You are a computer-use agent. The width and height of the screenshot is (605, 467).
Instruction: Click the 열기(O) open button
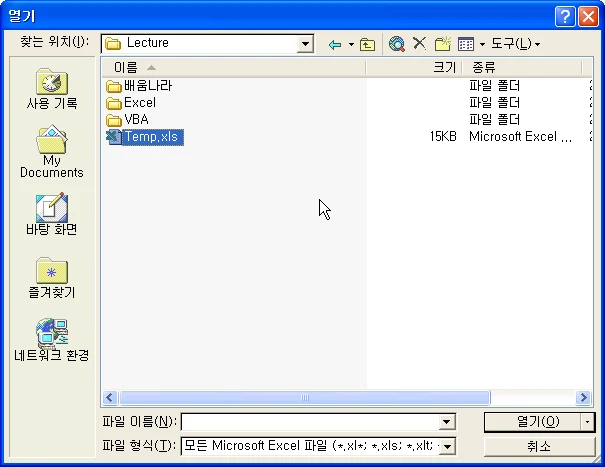532,422
